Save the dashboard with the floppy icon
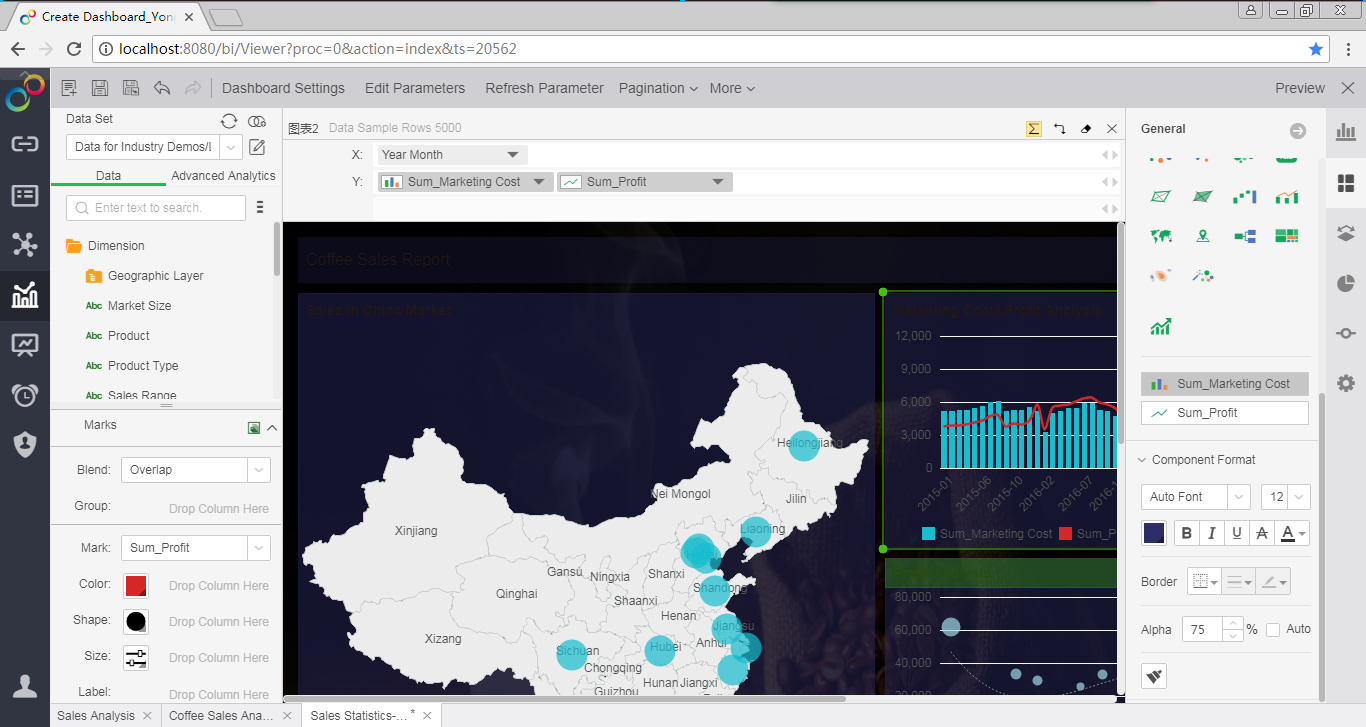Screen dimensions: 1366x727 click(x=100, y=88)
